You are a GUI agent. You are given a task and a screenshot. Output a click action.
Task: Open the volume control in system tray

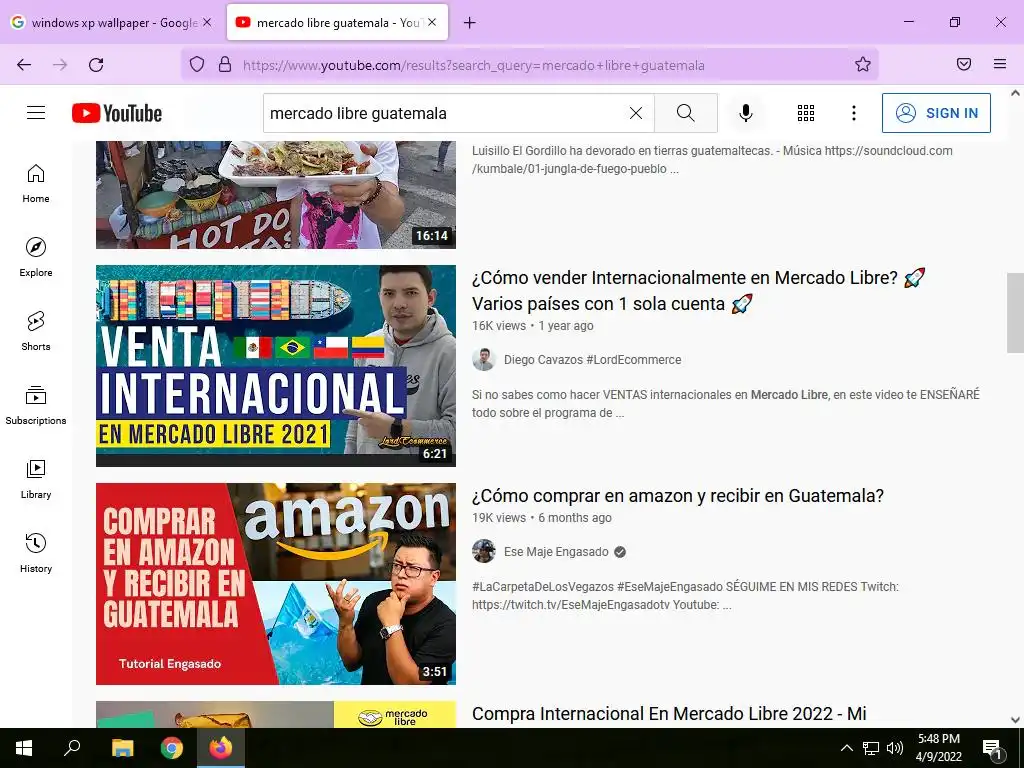coord(895,748)
